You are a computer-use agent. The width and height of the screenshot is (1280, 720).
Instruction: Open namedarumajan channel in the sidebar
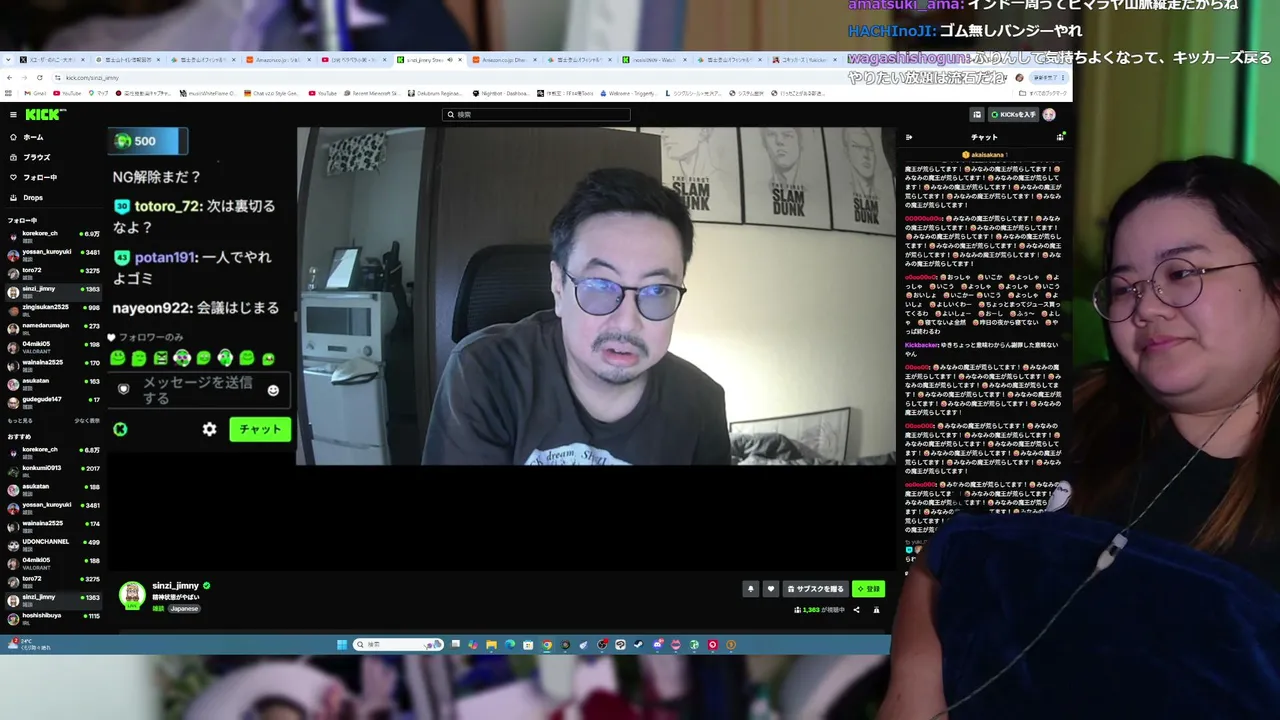coord(54,327)
